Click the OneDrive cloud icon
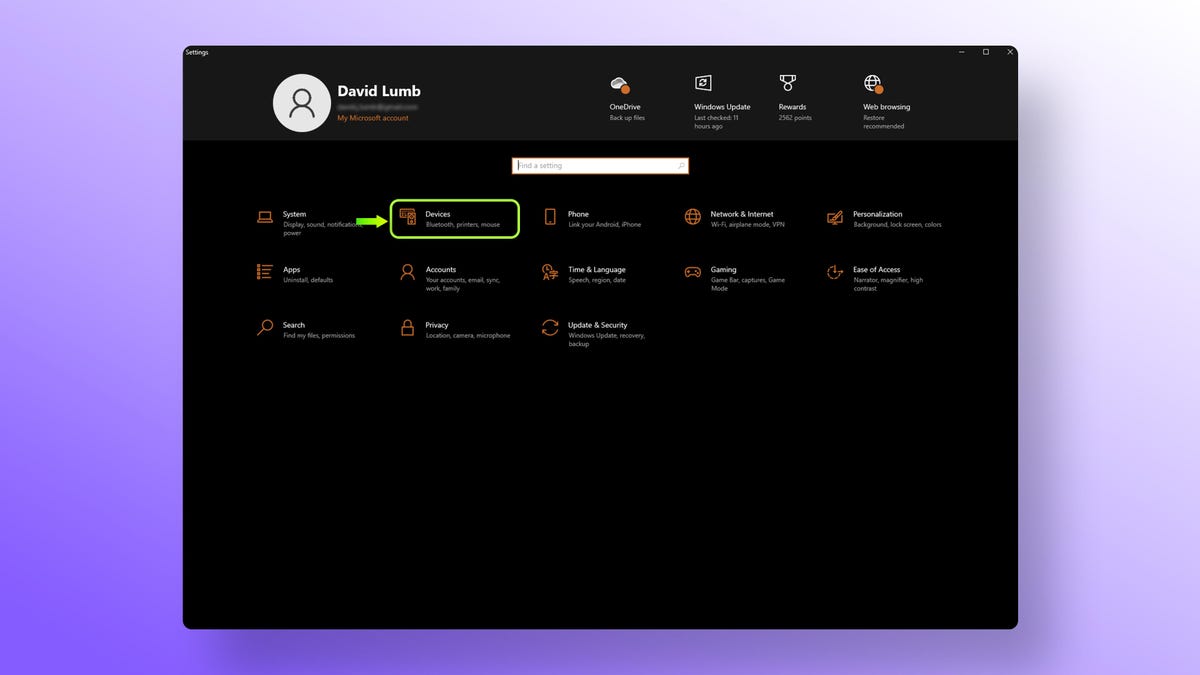The height and width of the screenshot is (675, 1200). point(621,85)
